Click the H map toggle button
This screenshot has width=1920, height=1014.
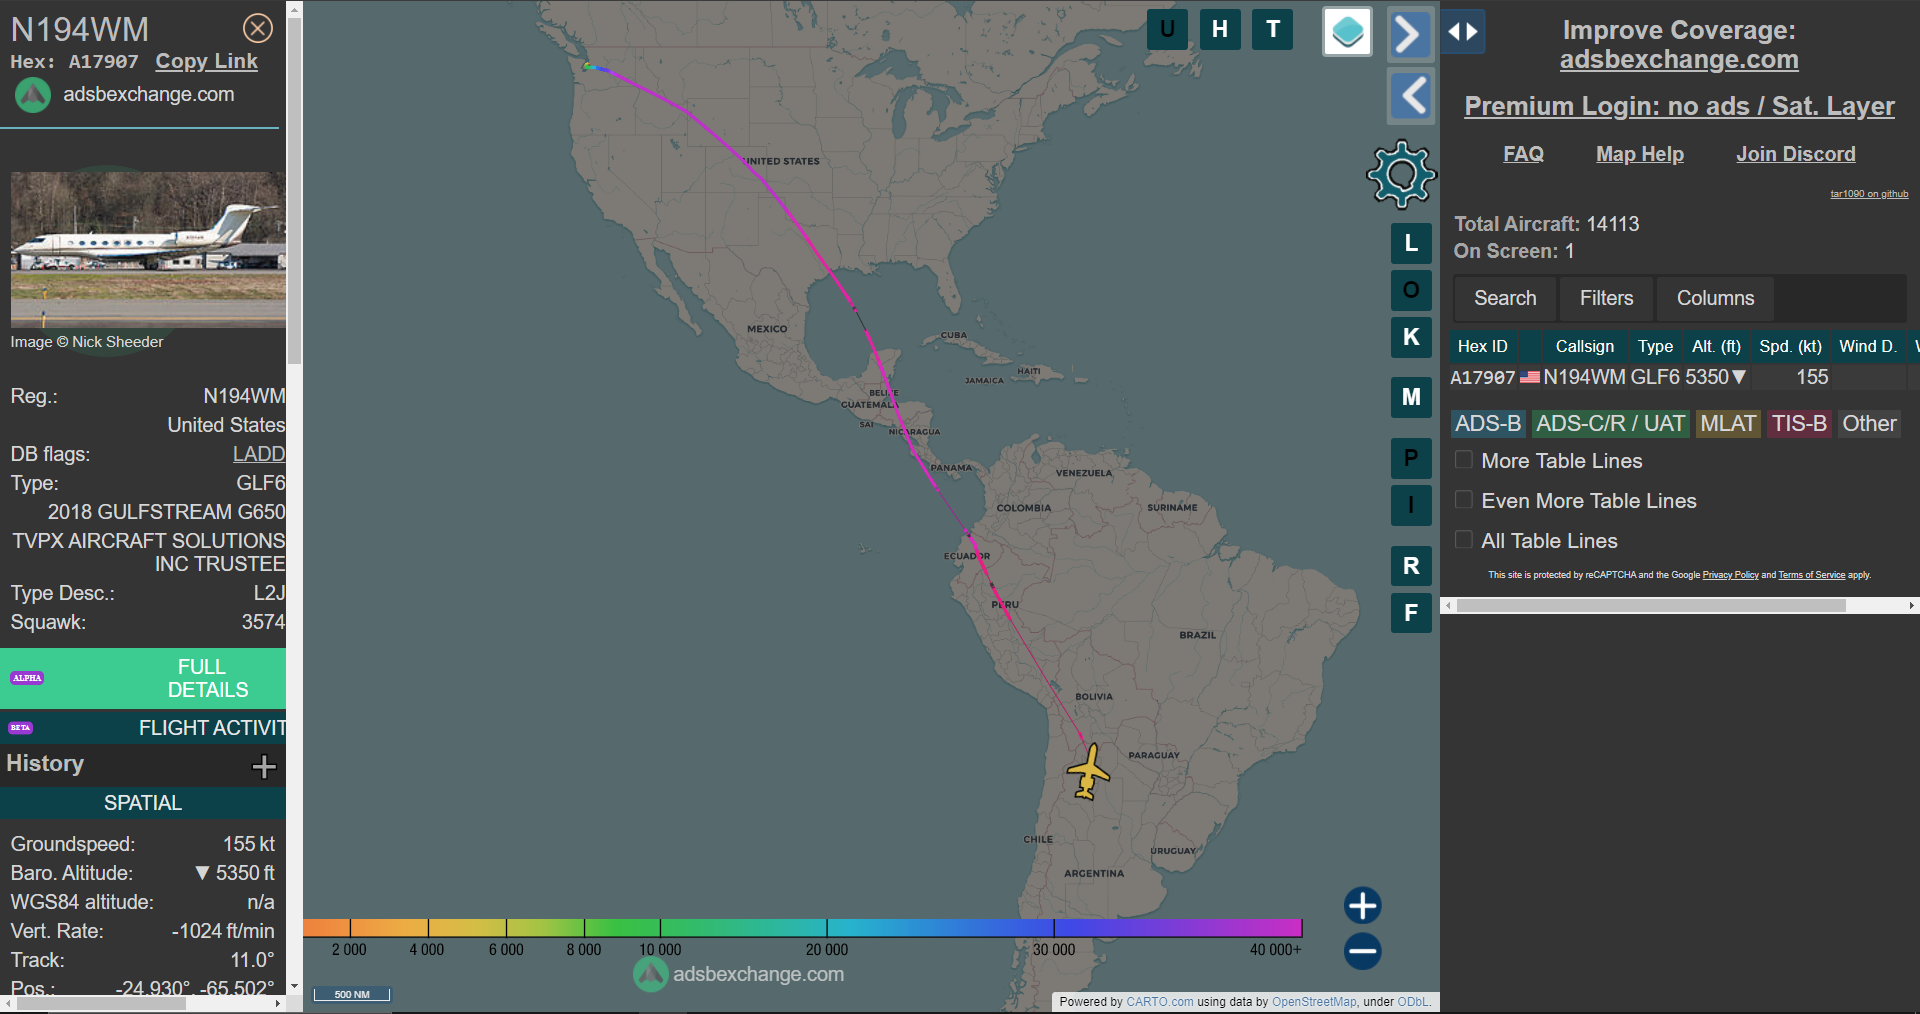point(1220,29)
